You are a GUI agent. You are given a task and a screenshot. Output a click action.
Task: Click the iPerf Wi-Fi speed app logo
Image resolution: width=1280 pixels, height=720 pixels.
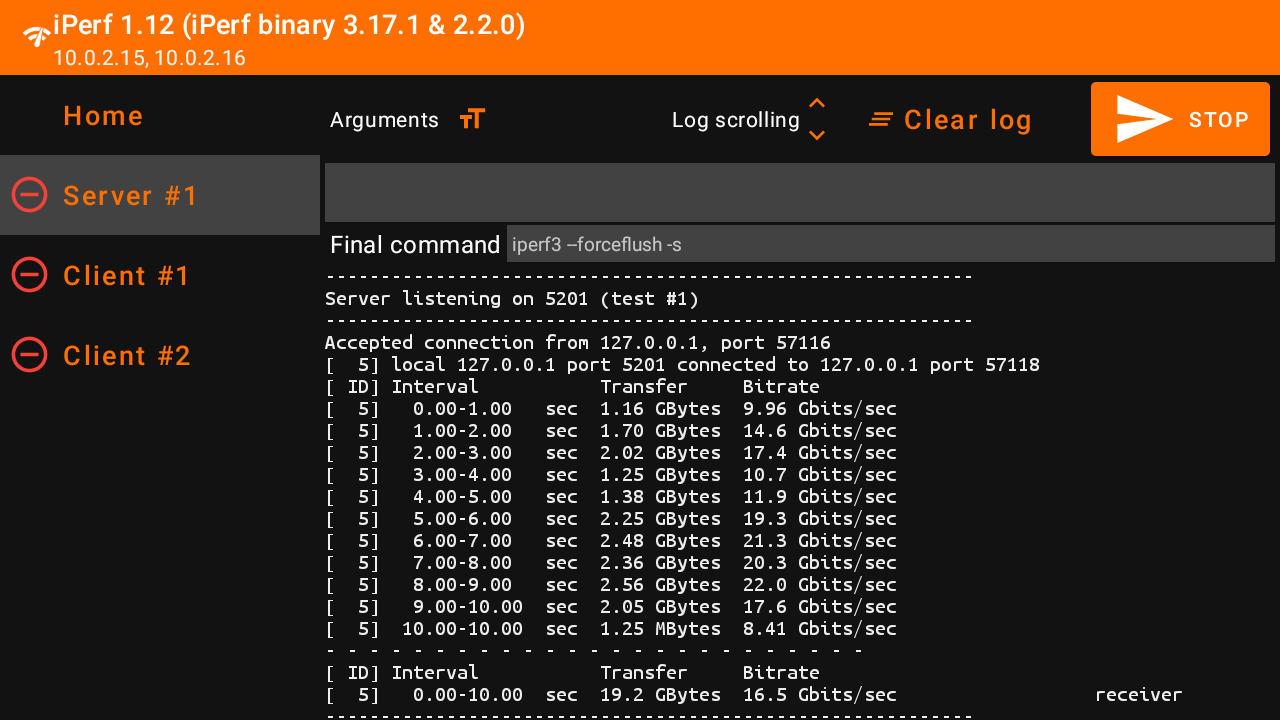tap(36, 36)
